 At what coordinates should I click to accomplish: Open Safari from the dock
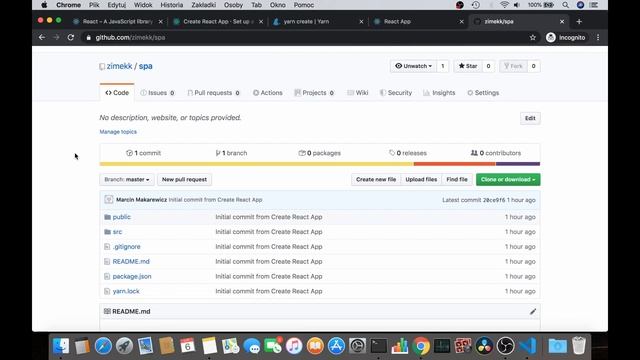pos(103,346)
